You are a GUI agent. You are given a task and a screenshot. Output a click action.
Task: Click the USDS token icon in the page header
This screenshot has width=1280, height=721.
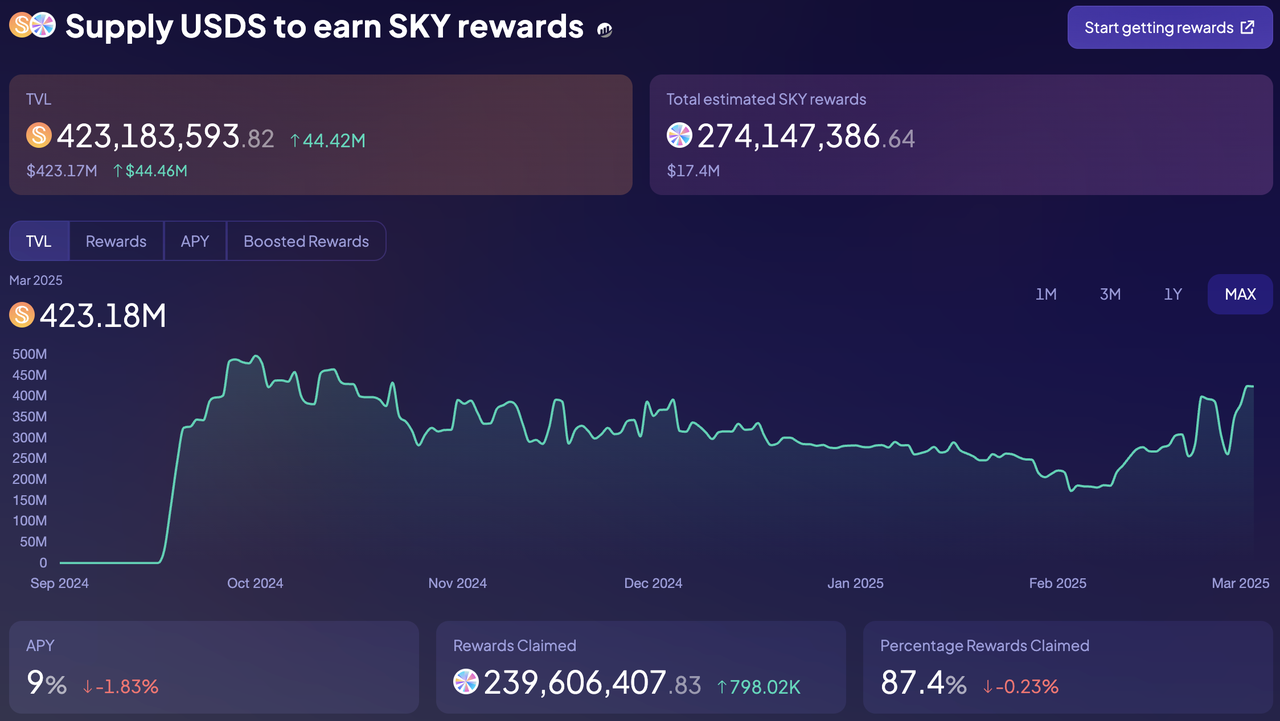21,26
